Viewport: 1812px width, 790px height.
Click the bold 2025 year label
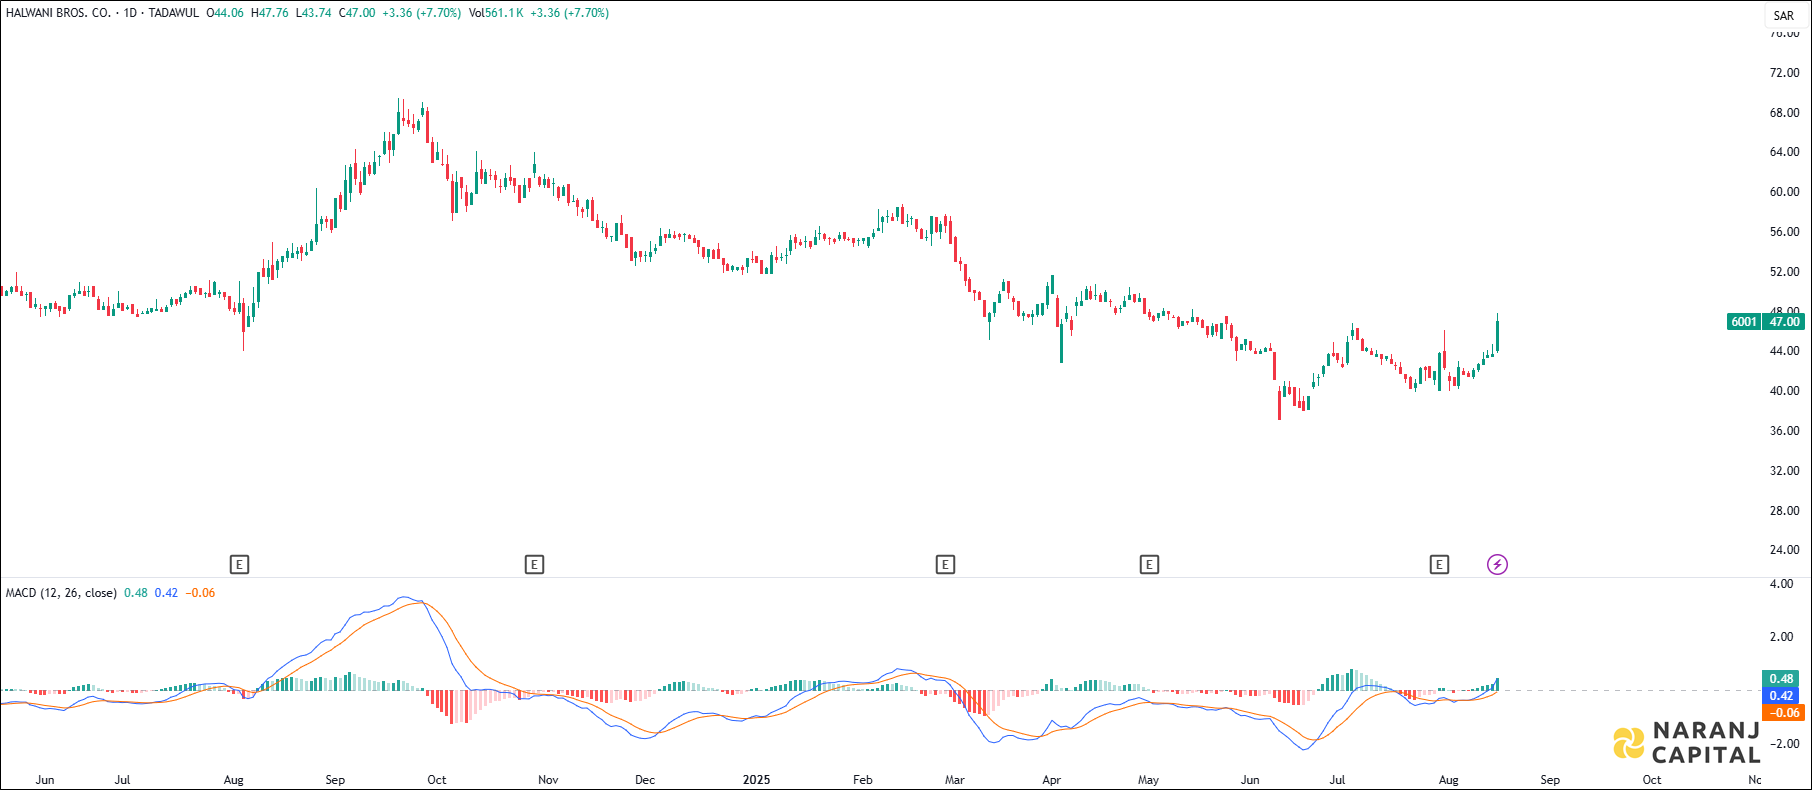(757, 780)
